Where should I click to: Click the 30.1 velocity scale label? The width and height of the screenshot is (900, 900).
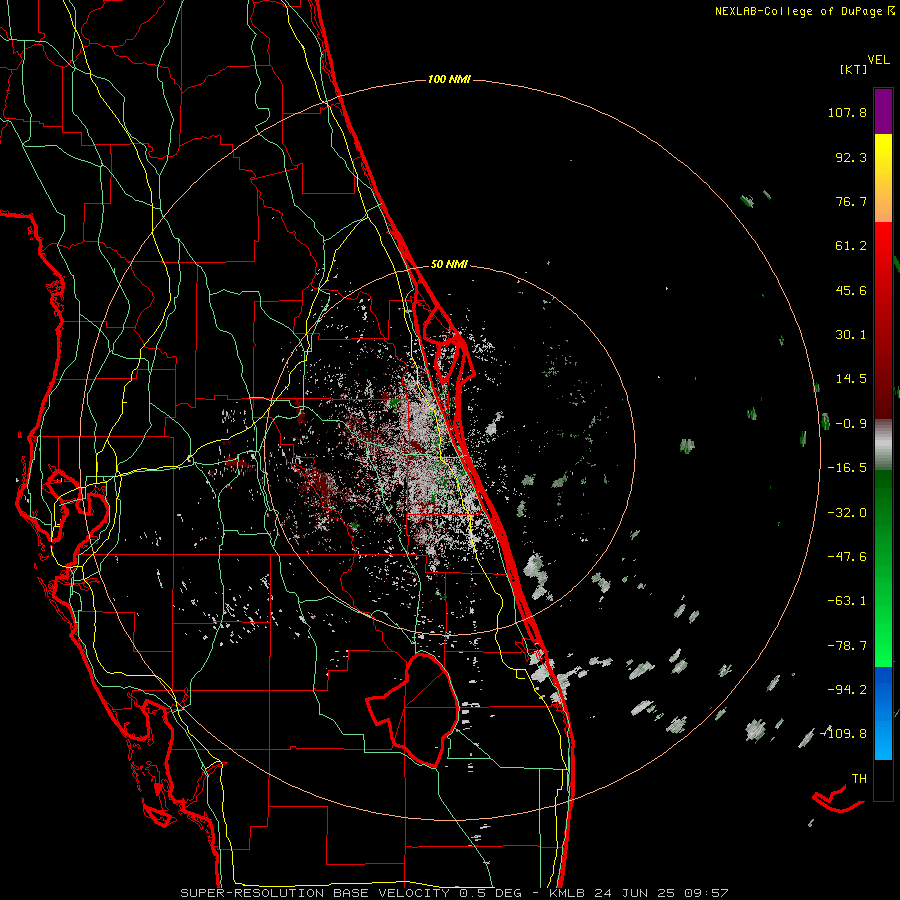(x=851, y=335)
